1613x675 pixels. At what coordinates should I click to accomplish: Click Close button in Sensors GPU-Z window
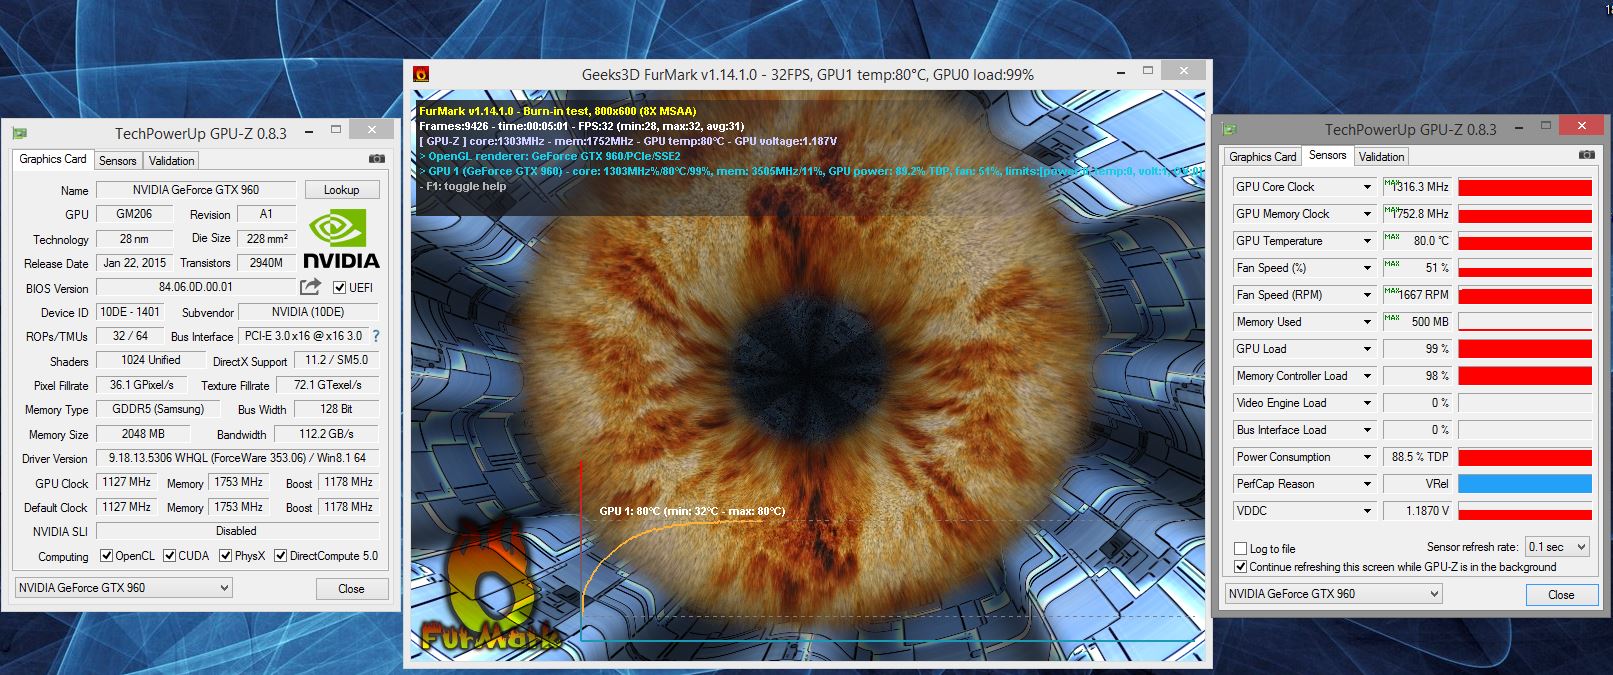coord(1561,595)
